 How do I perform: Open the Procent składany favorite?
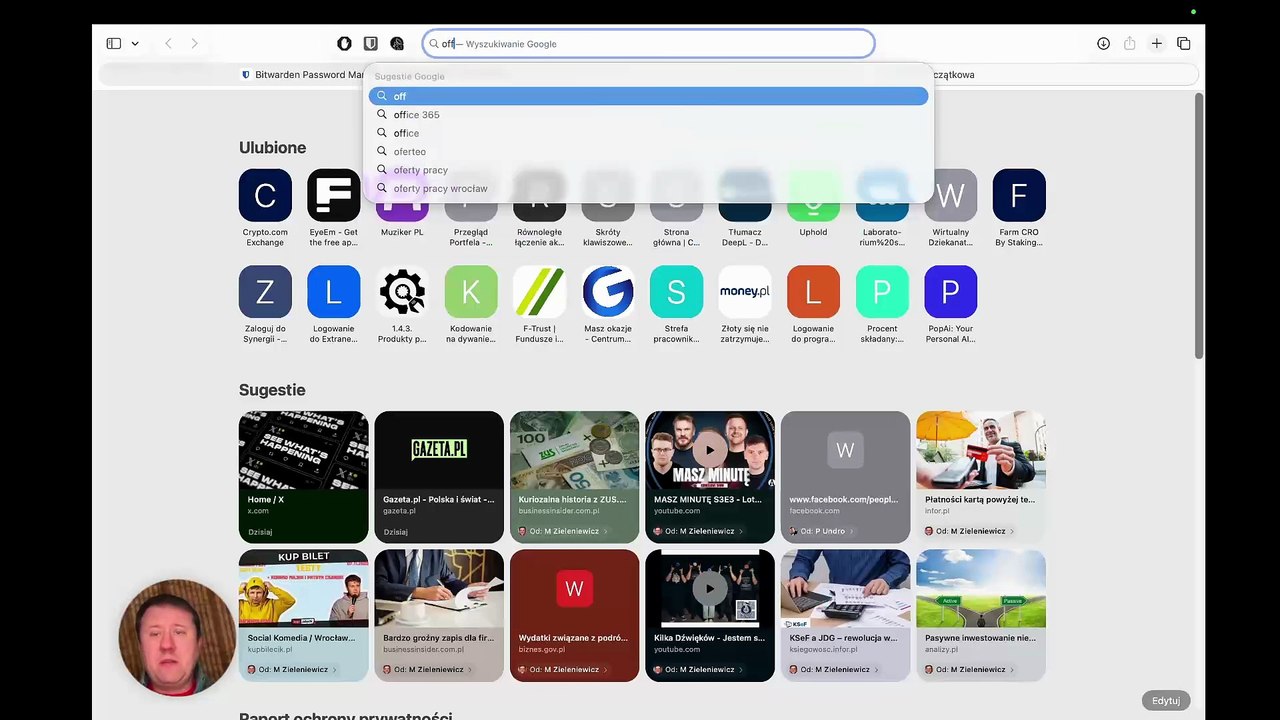coord(882,304)
